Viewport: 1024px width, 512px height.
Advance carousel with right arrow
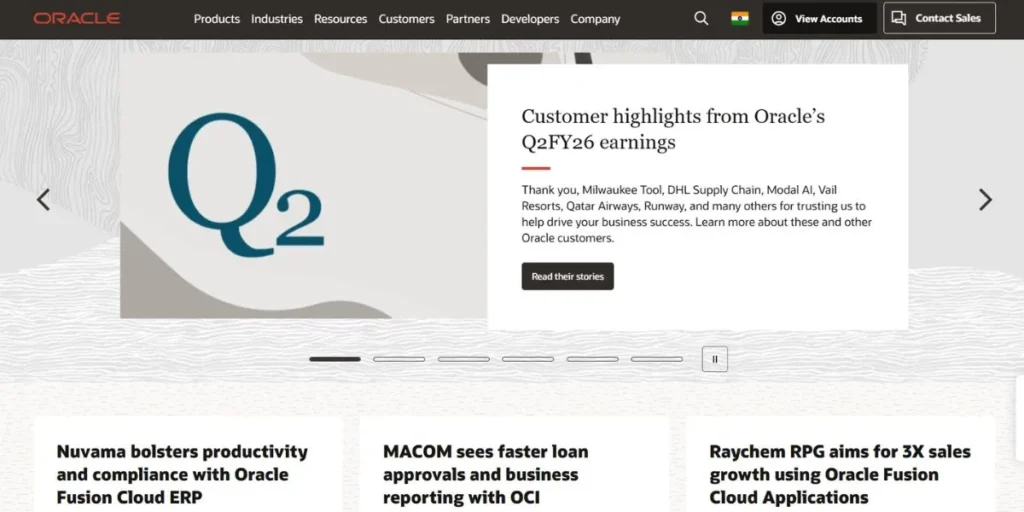985,200
